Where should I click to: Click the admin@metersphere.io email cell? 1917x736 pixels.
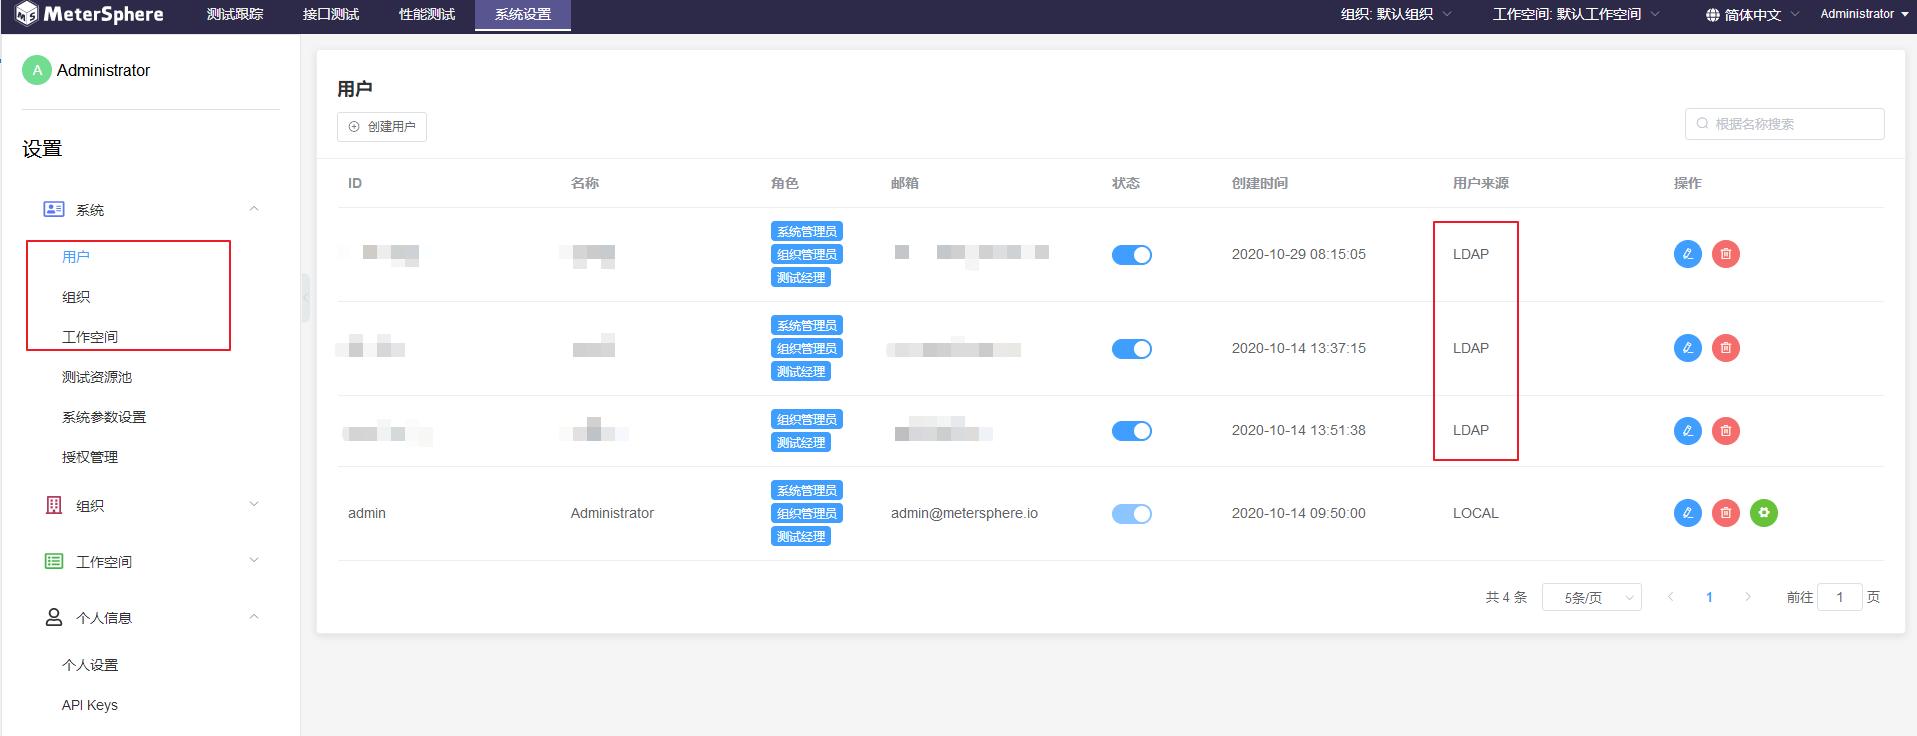(964, 513)
